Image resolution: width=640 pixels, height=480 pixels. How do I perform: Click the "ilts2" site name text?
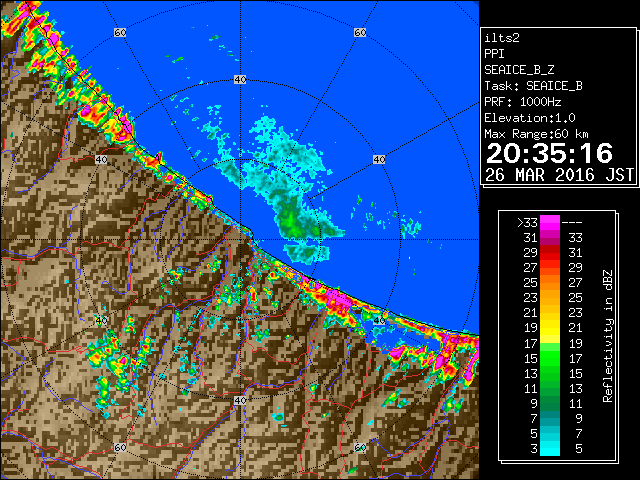(502, 38)
